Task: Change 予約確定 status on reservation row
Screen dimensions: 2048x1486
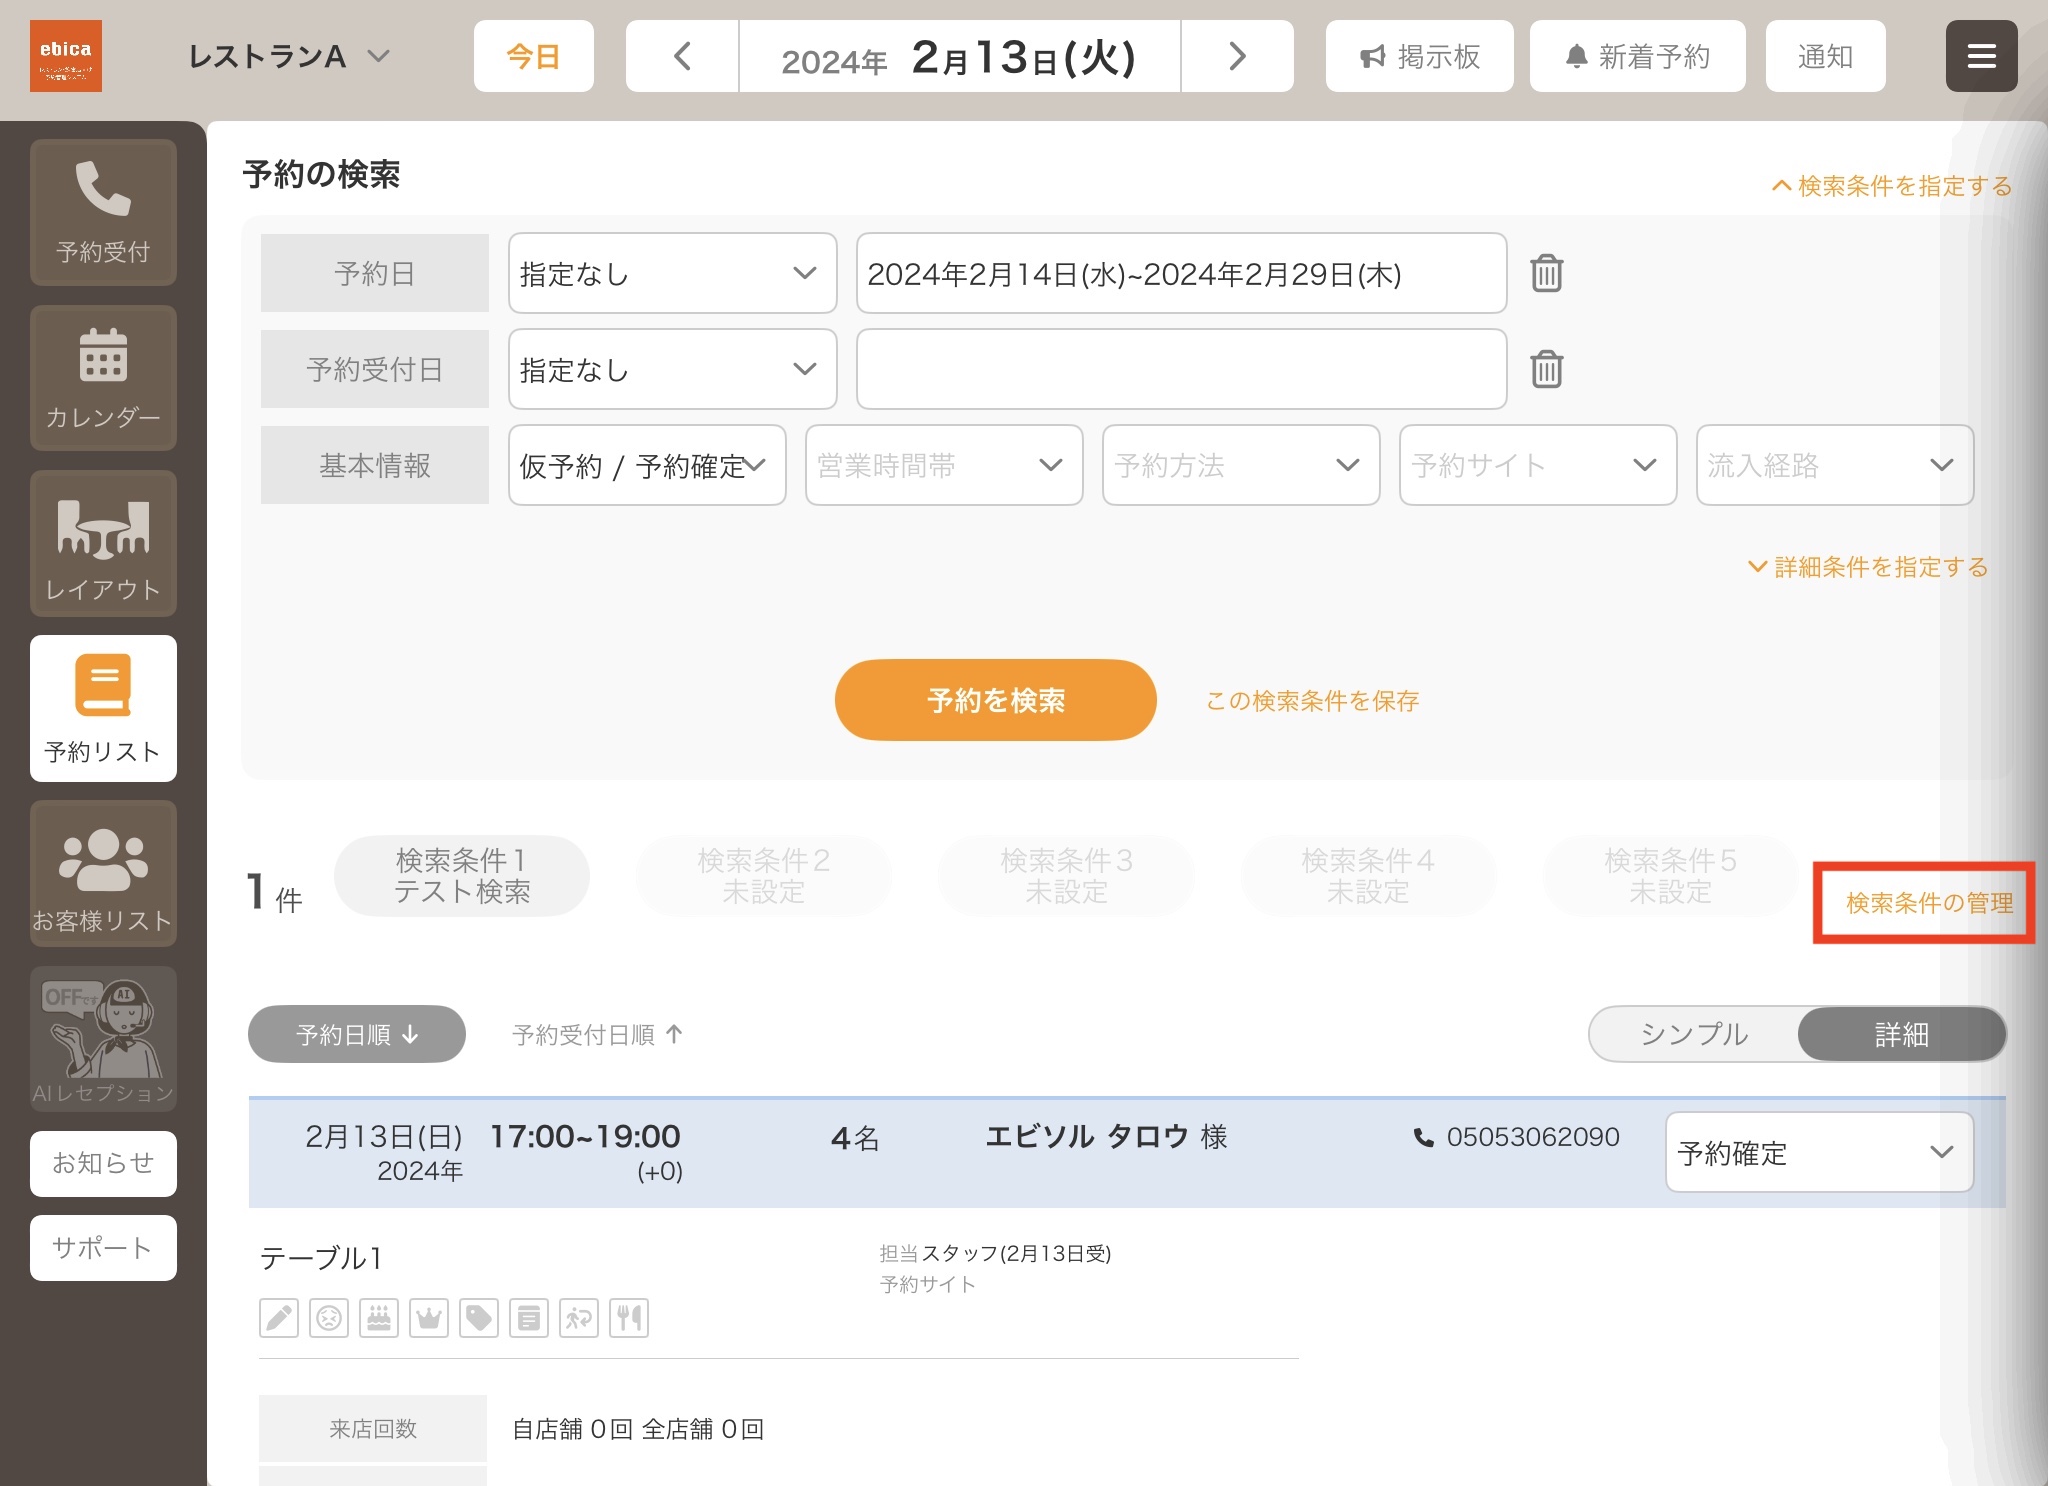Action: pyautogui.click(x=1819, y=1152)
